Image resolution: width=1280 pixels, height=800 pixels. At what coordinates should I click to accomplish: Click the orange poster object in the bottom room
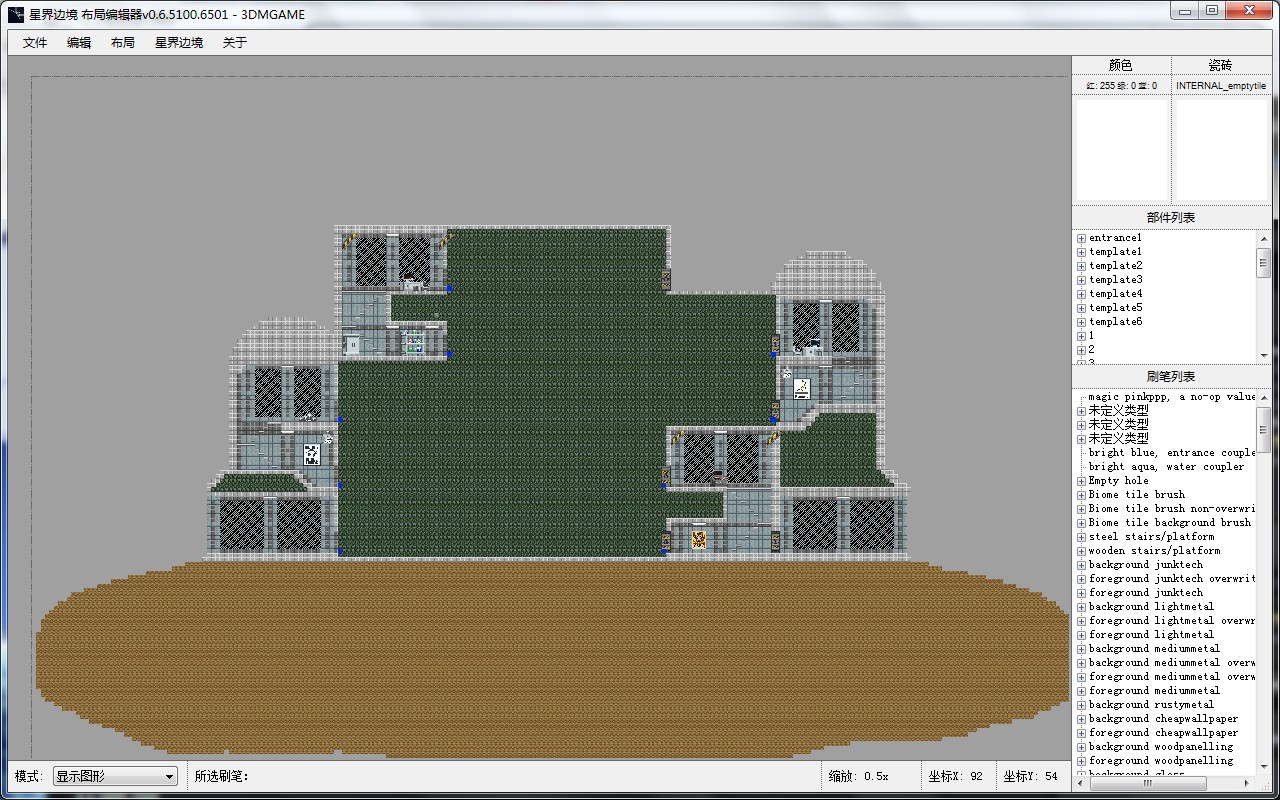click(x=699, y=540)
